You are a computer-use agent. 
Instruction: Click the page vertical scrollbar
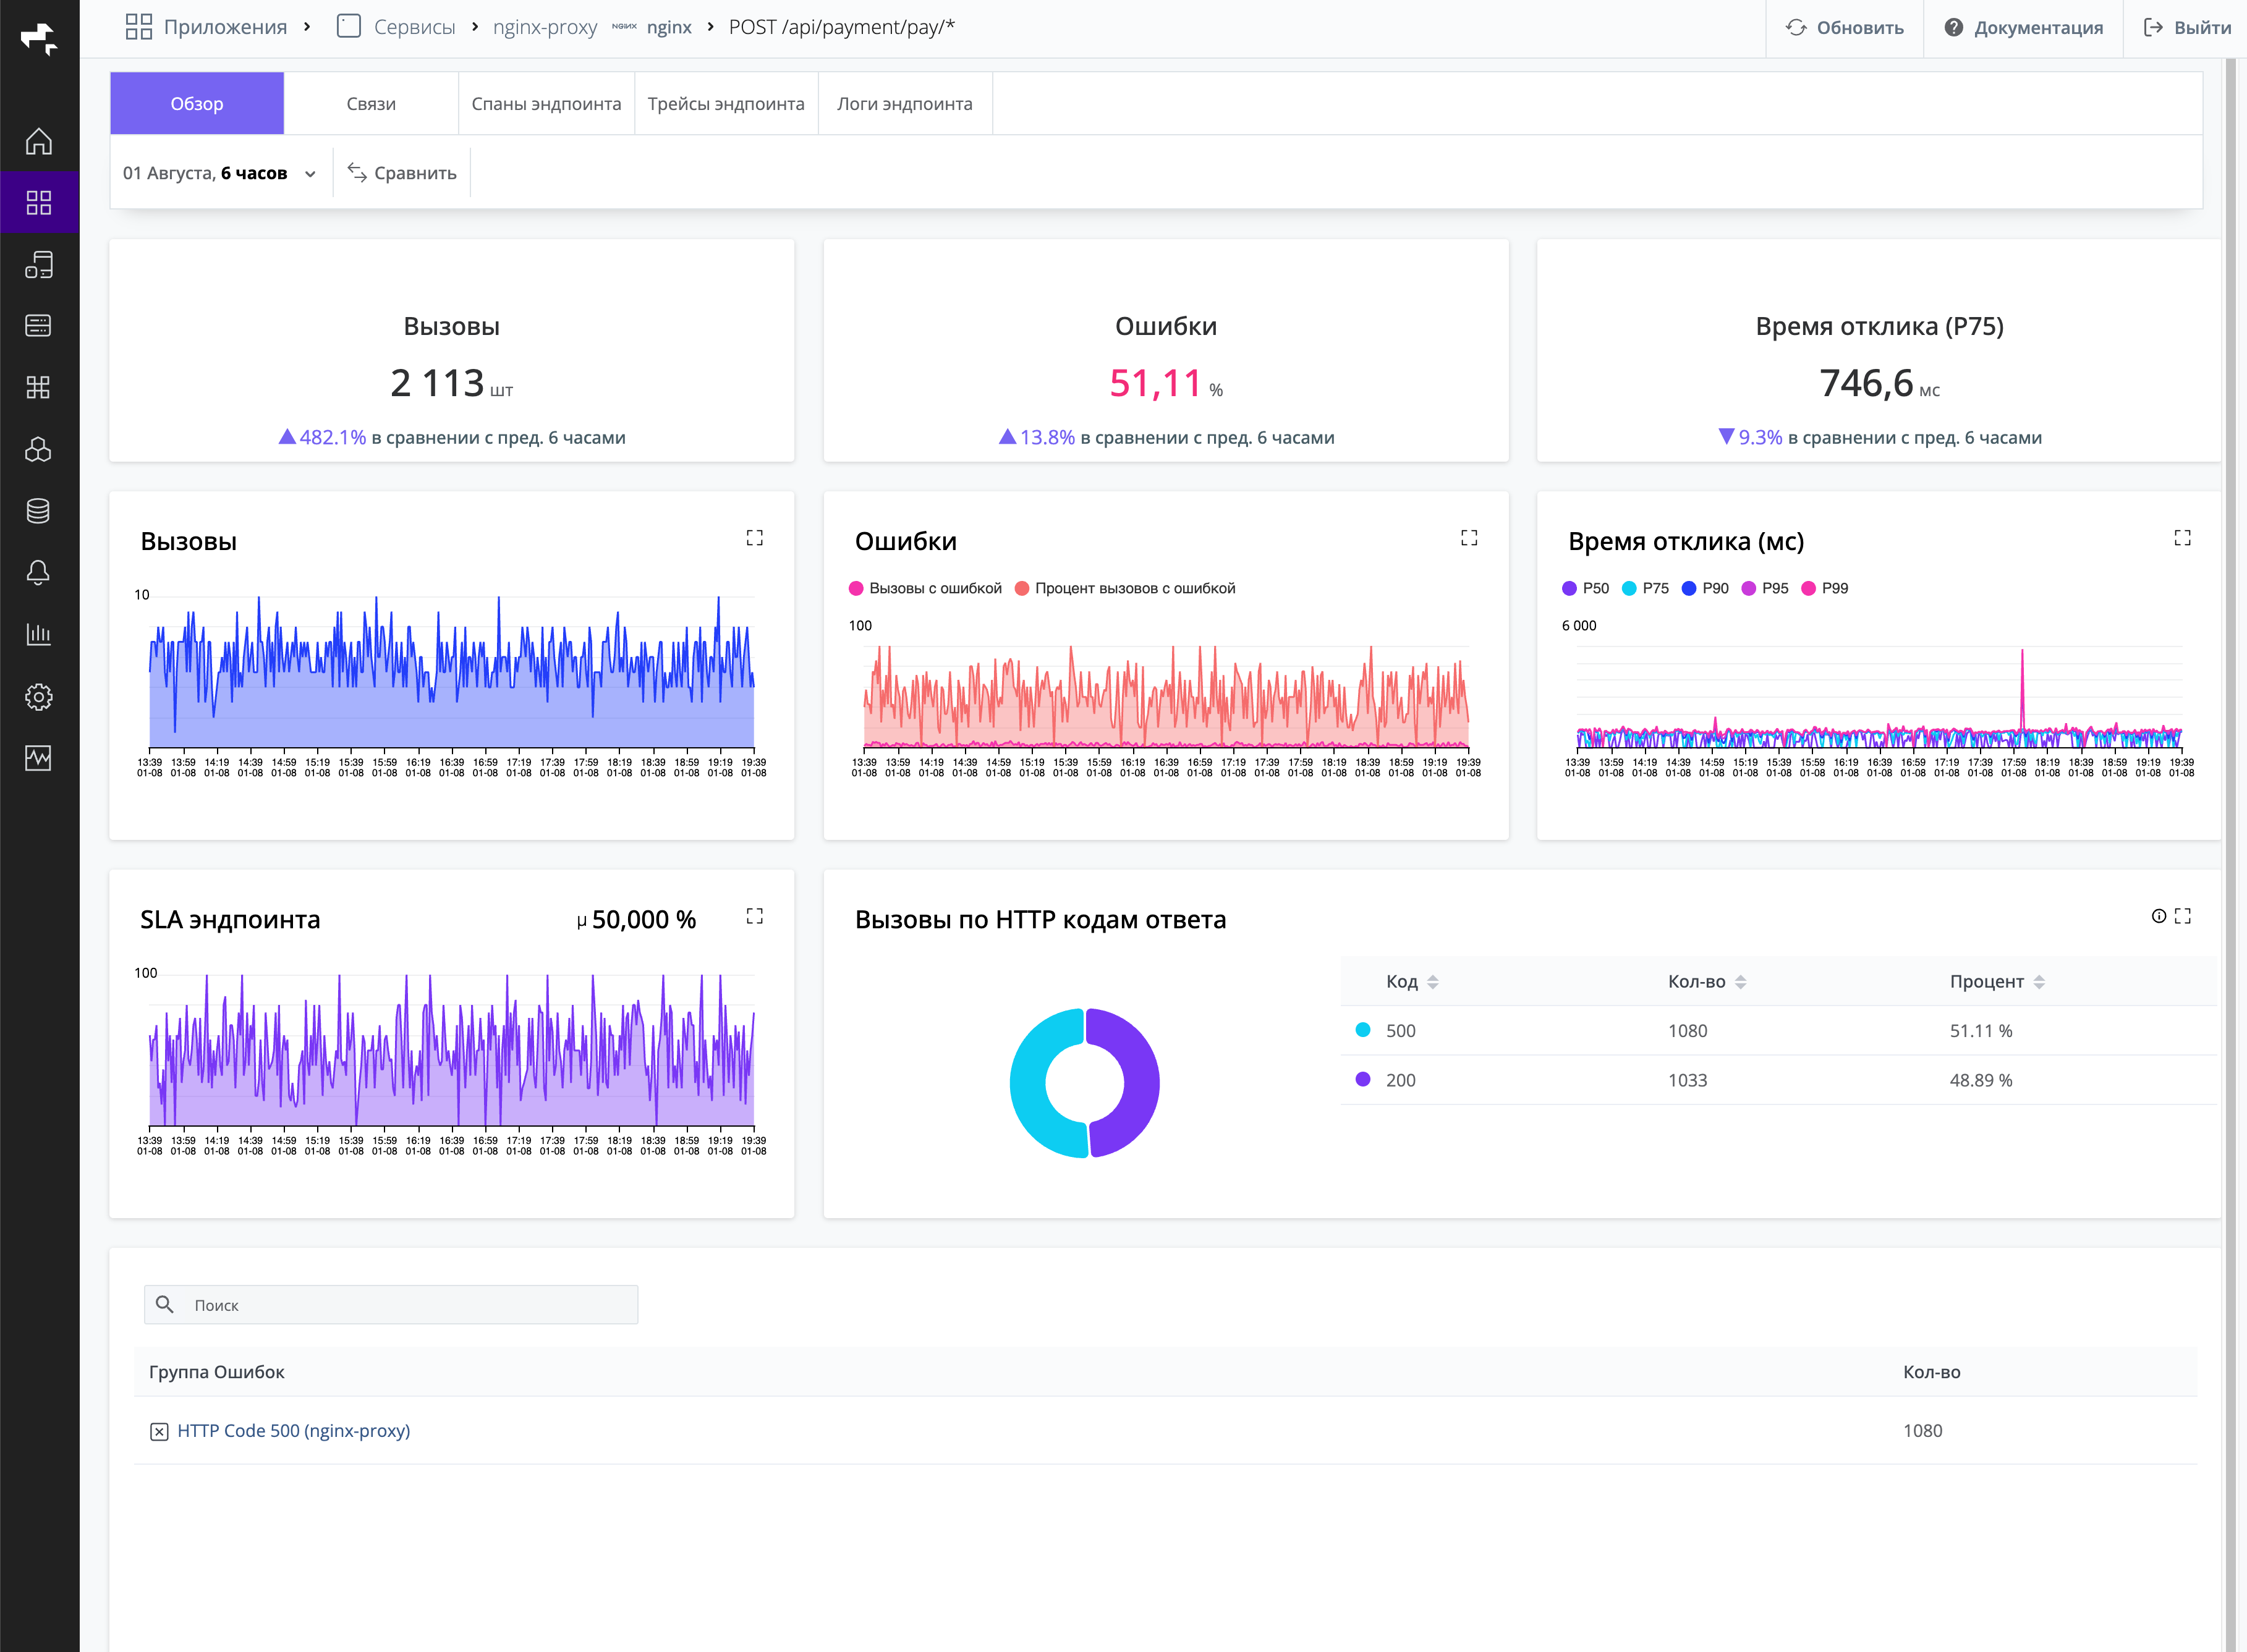point(2230,855)
